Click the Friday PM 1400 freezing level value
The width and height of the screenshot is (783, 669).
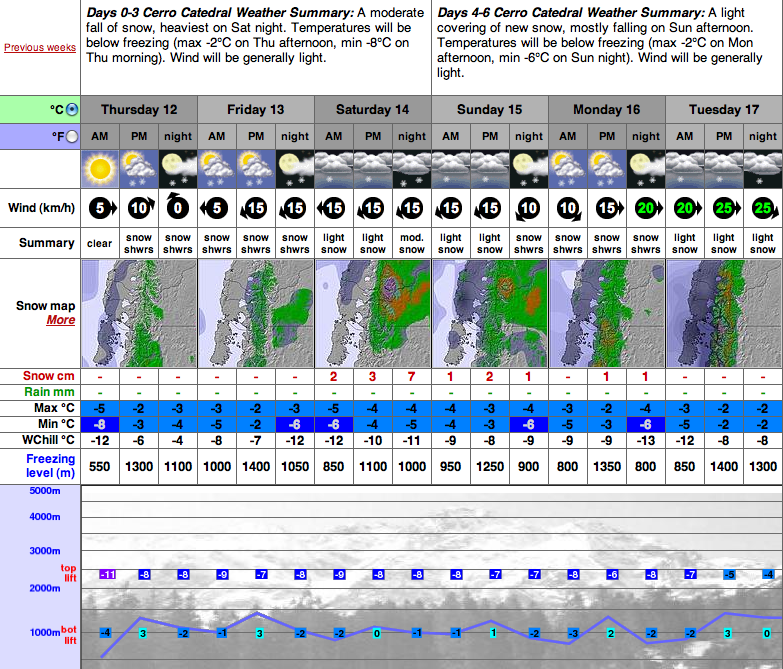(x=256, y=466)
